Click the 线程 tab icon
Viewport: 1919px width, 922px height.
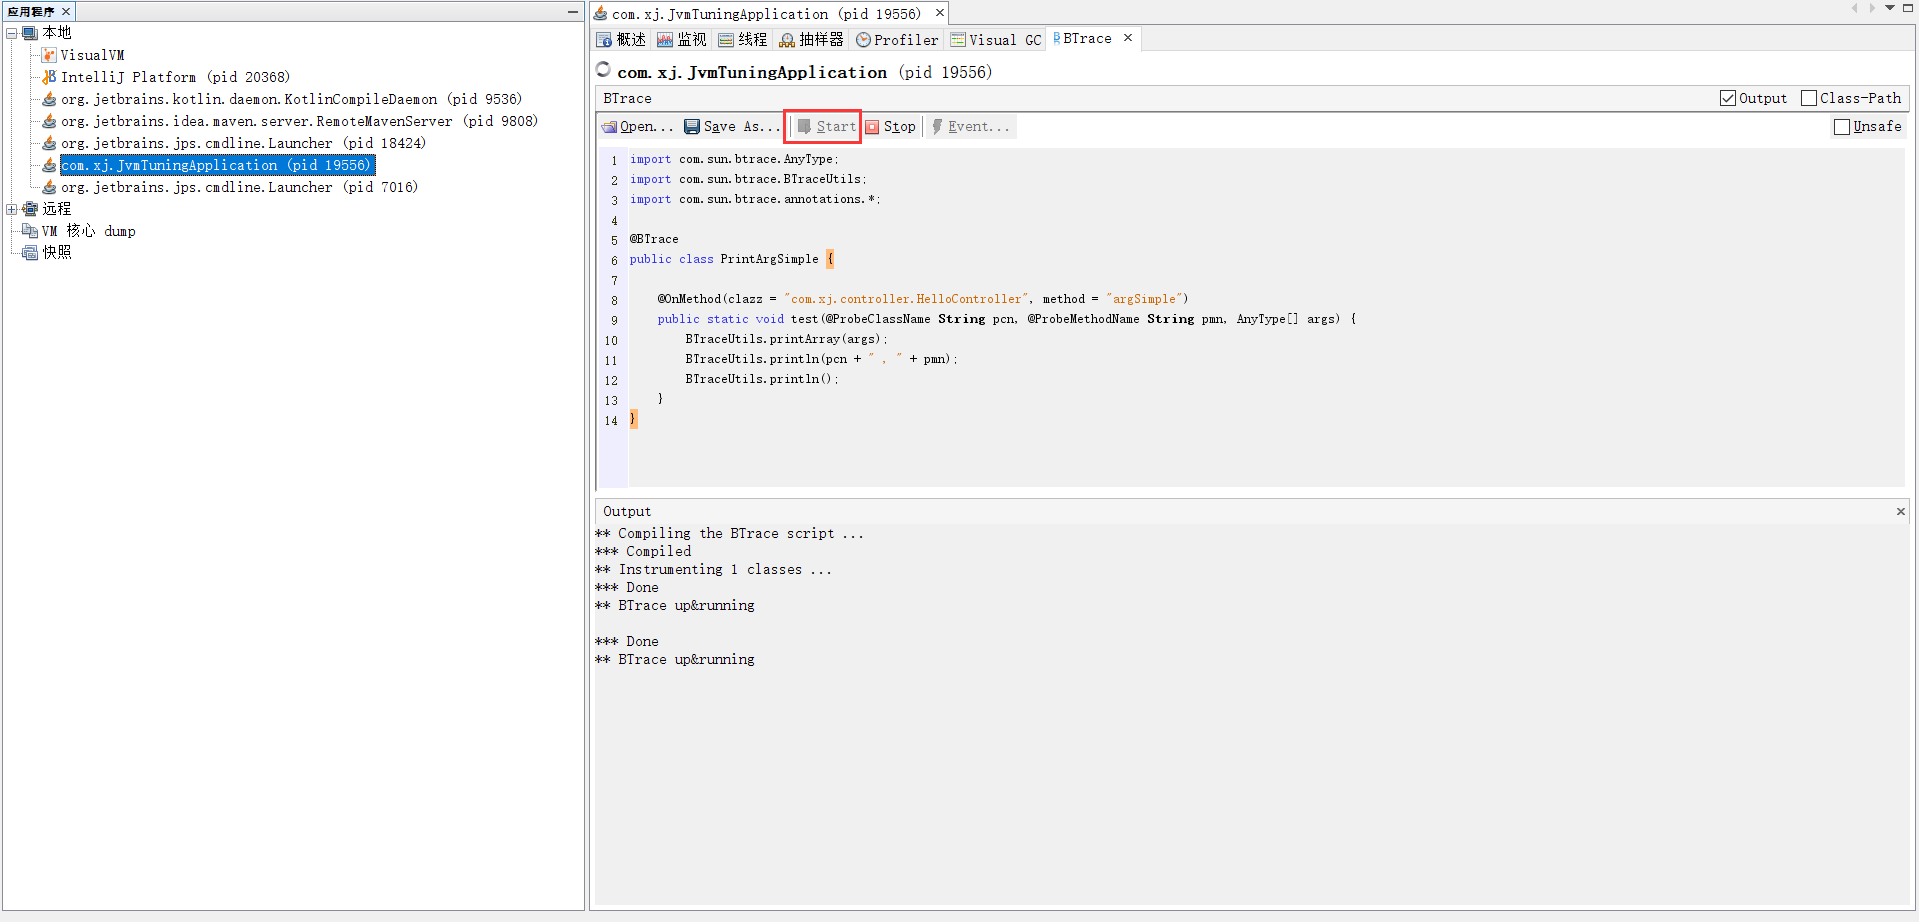coord(726,40)
